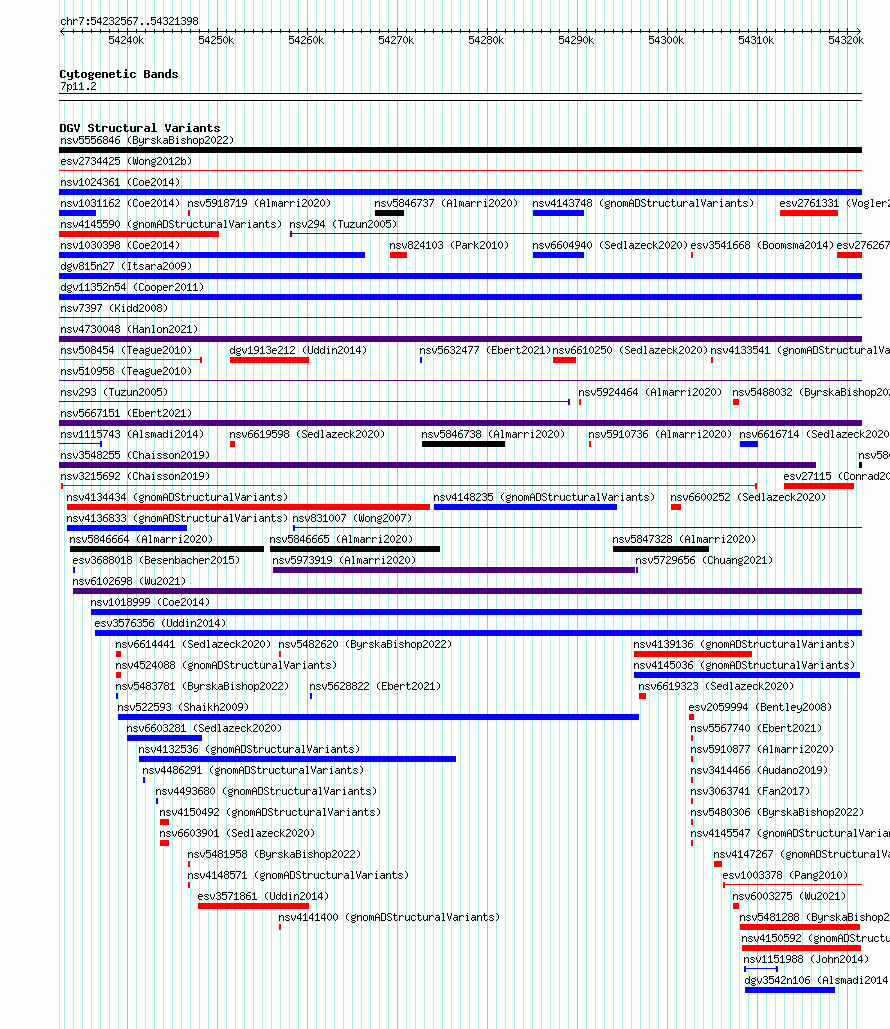
Task: Click the red bar under dgv1913e212
Action: click(x=269, y=360)
